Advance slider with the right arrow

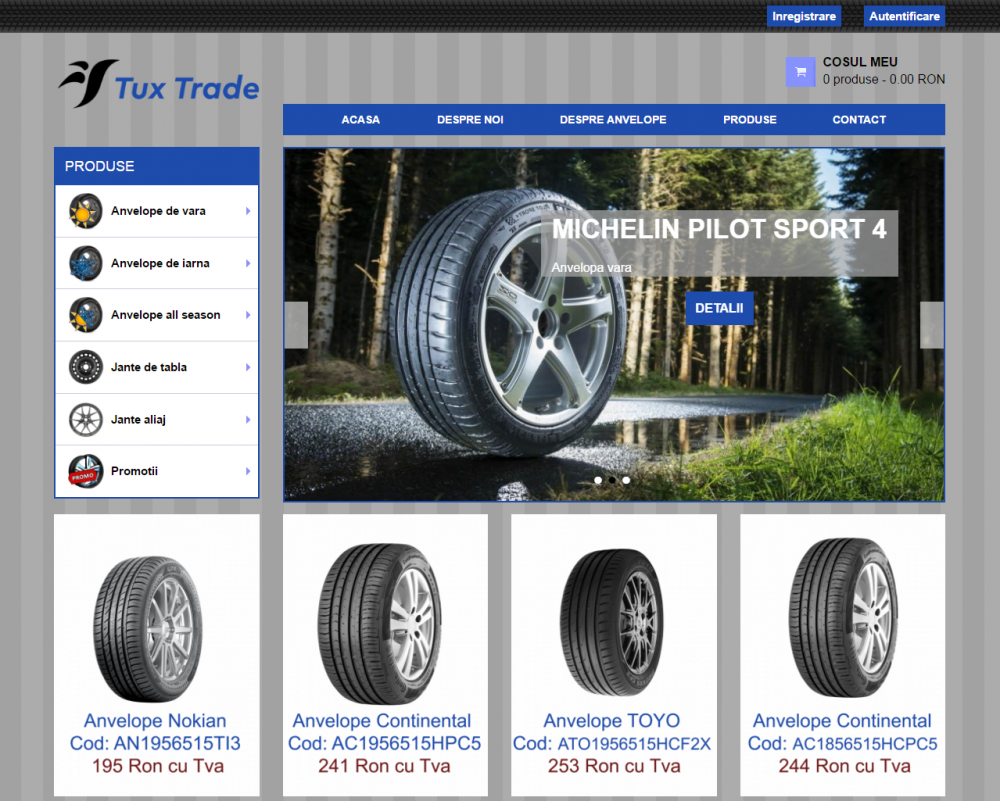point(931,325)
